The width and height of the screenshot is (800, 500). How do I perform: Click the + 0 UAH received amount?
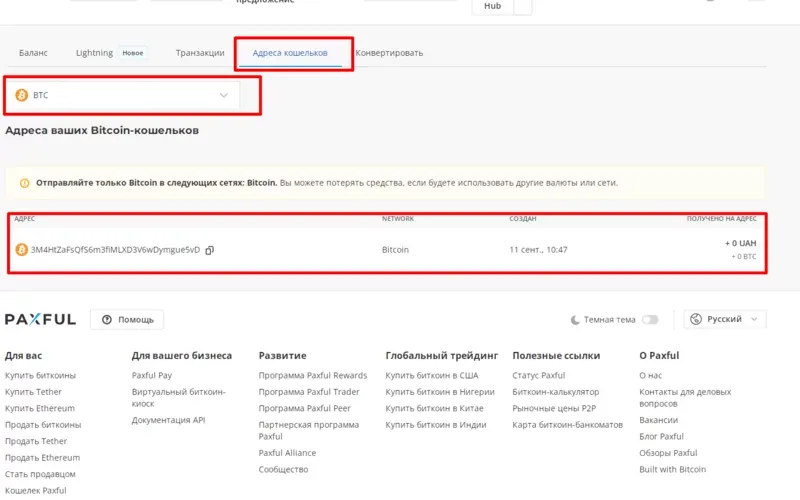[x=740, y=243]
